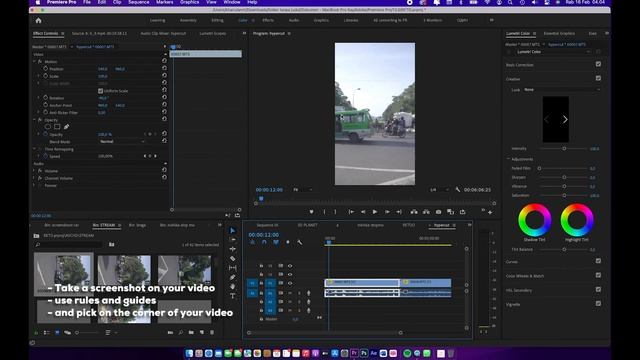Viewport: 640px width, 360px height.
Task: Open timeline display settings wrench
Action: click(300, 242)
